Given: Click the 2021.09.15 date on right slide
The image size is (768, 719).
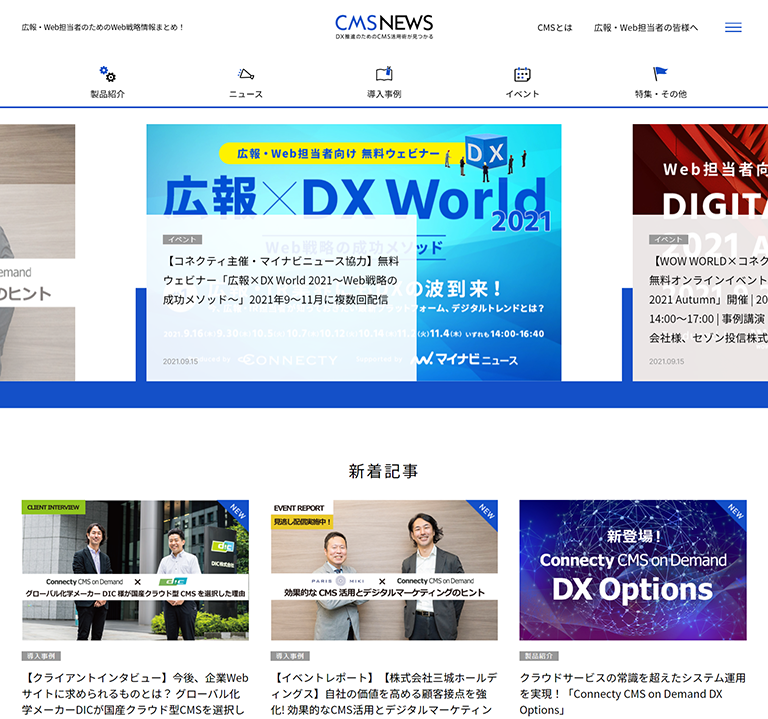Looking at the screenshot, I should pos(667,361).
